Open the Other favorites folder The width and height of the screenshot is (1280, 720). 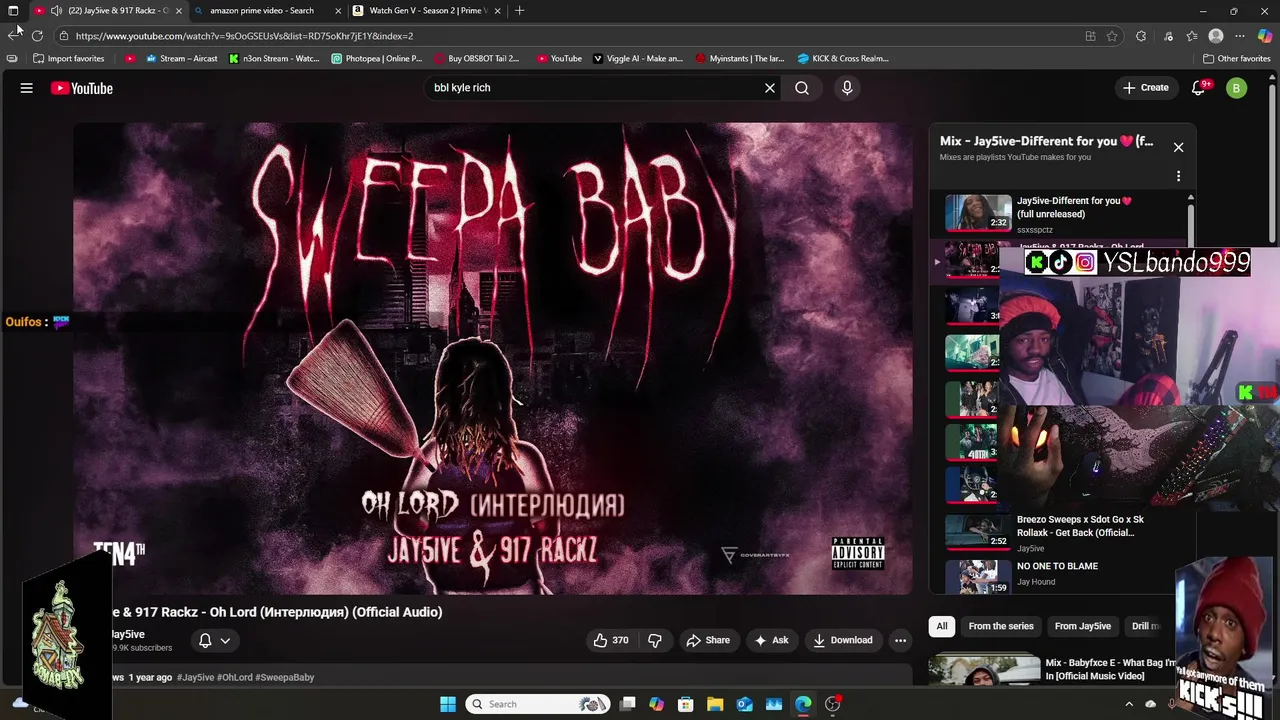[x=1236, y=59]
